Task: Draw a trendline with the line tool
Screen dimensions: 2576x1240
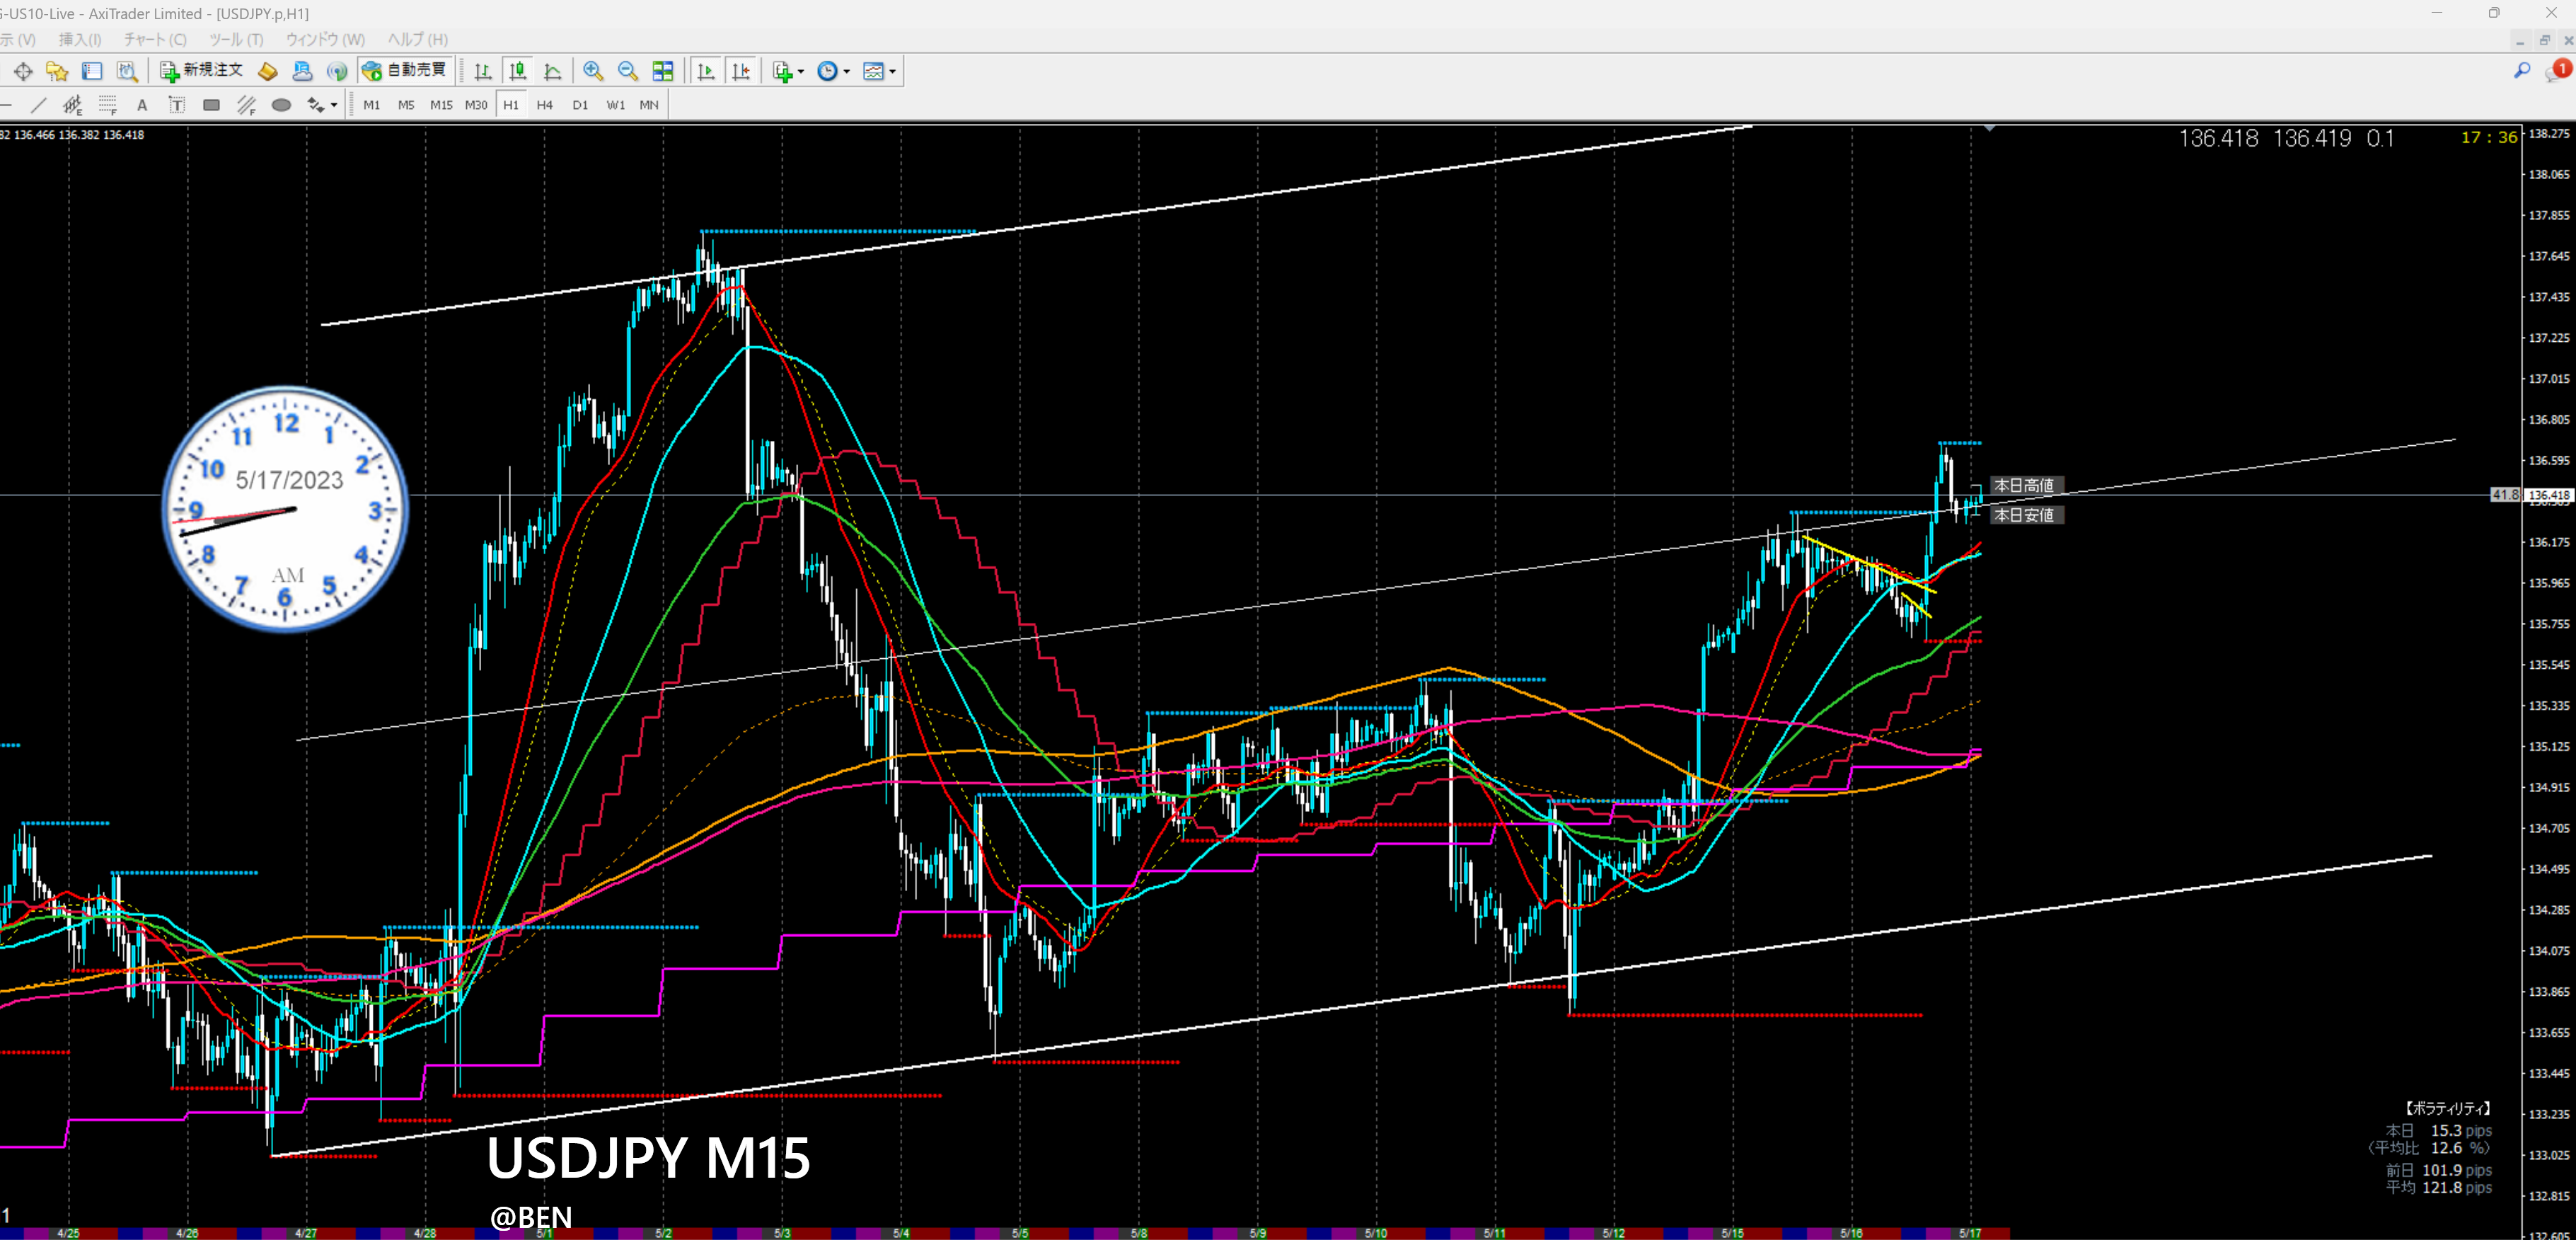Action: (38, 105)
